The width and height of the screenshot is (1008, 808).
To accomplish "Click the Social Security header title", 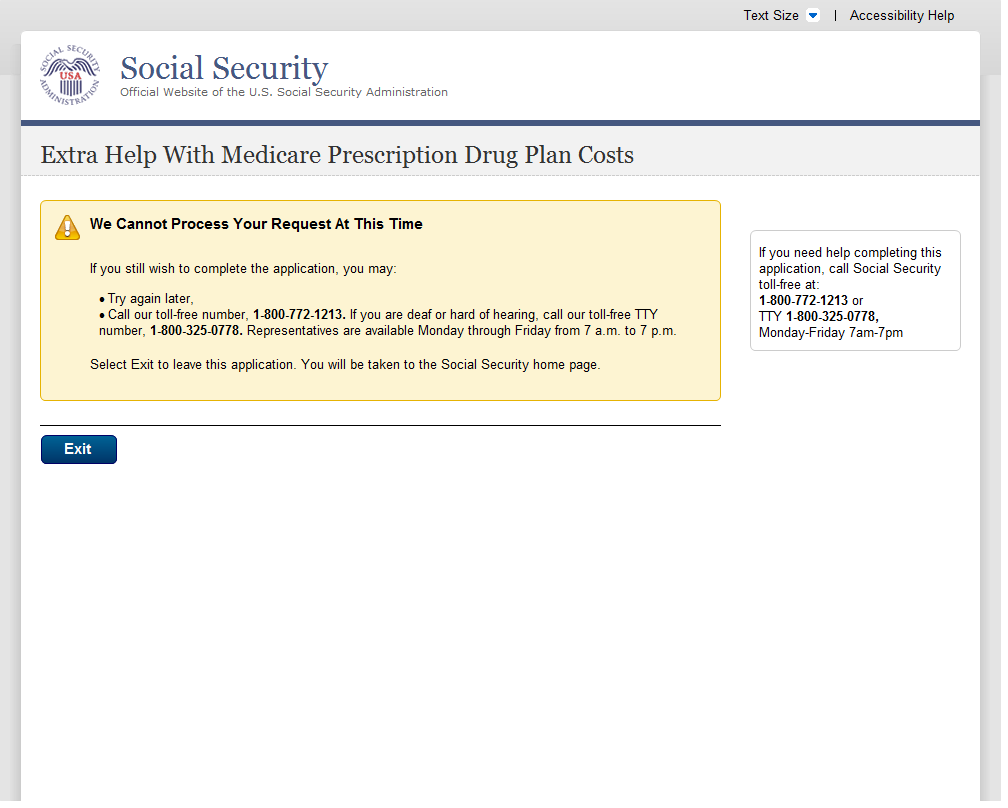I will pyautogui.click(x=224, y=68).
